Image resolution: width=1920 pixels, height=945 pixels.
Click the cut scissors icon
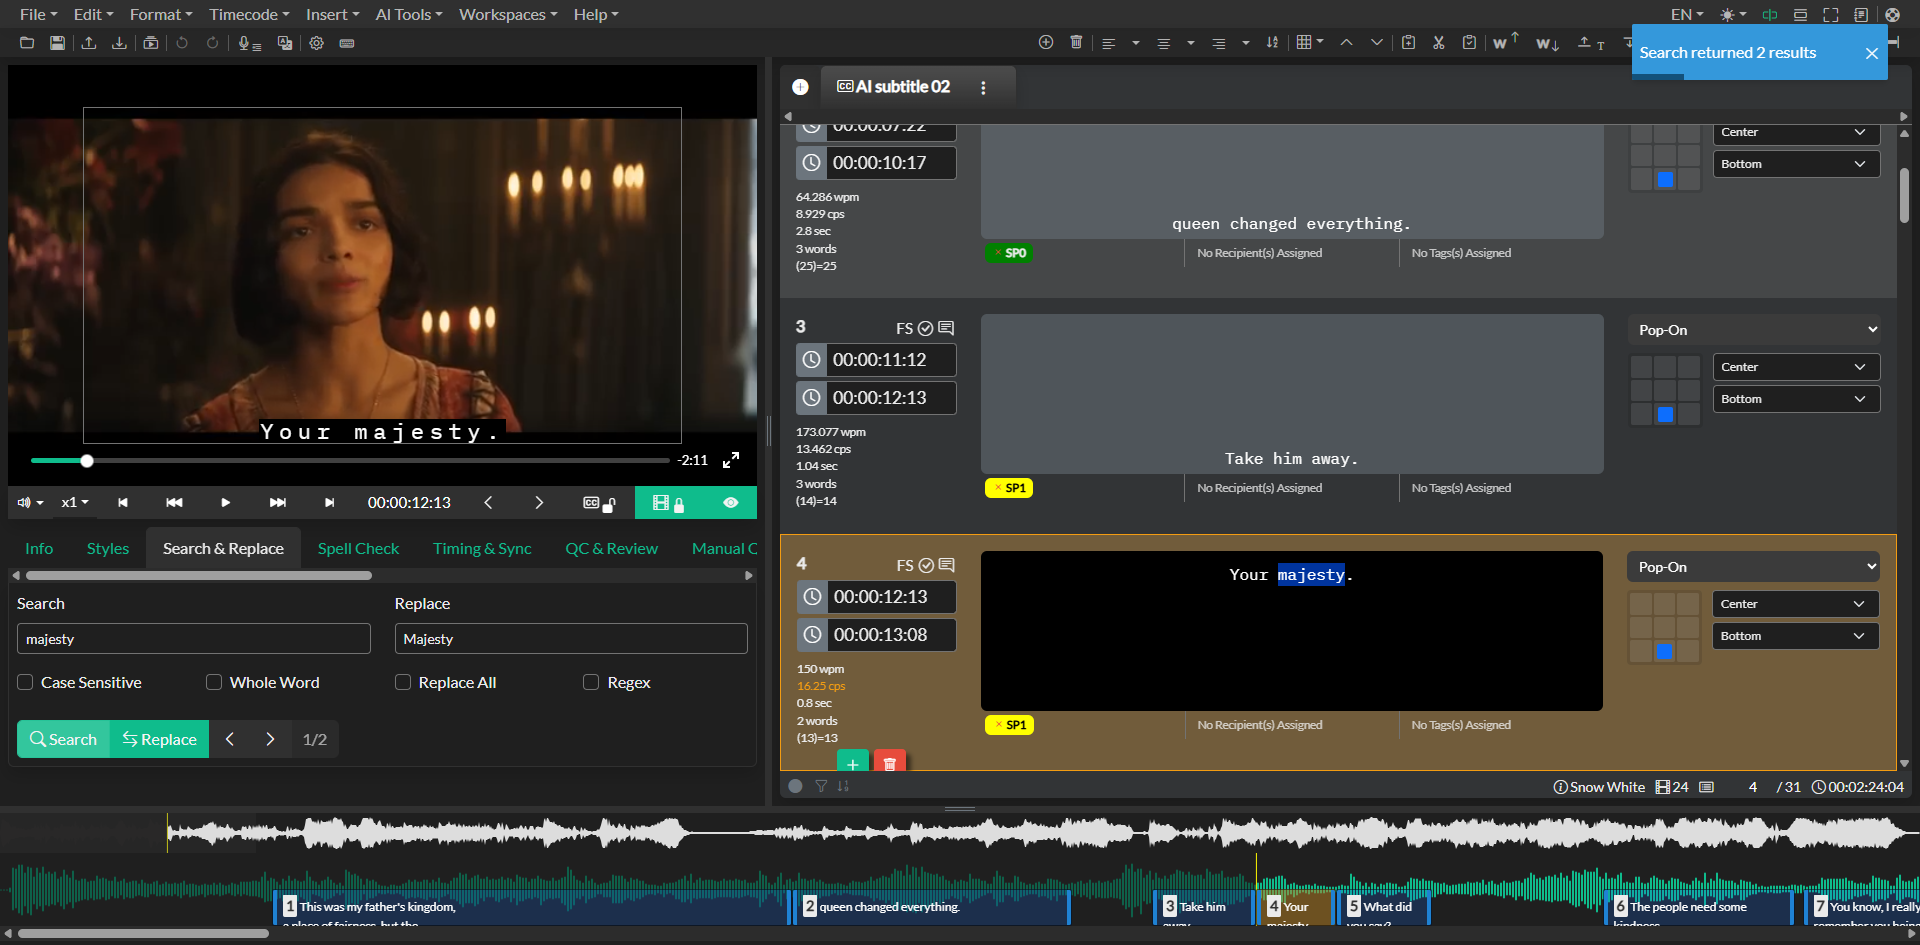[1439, 42]
